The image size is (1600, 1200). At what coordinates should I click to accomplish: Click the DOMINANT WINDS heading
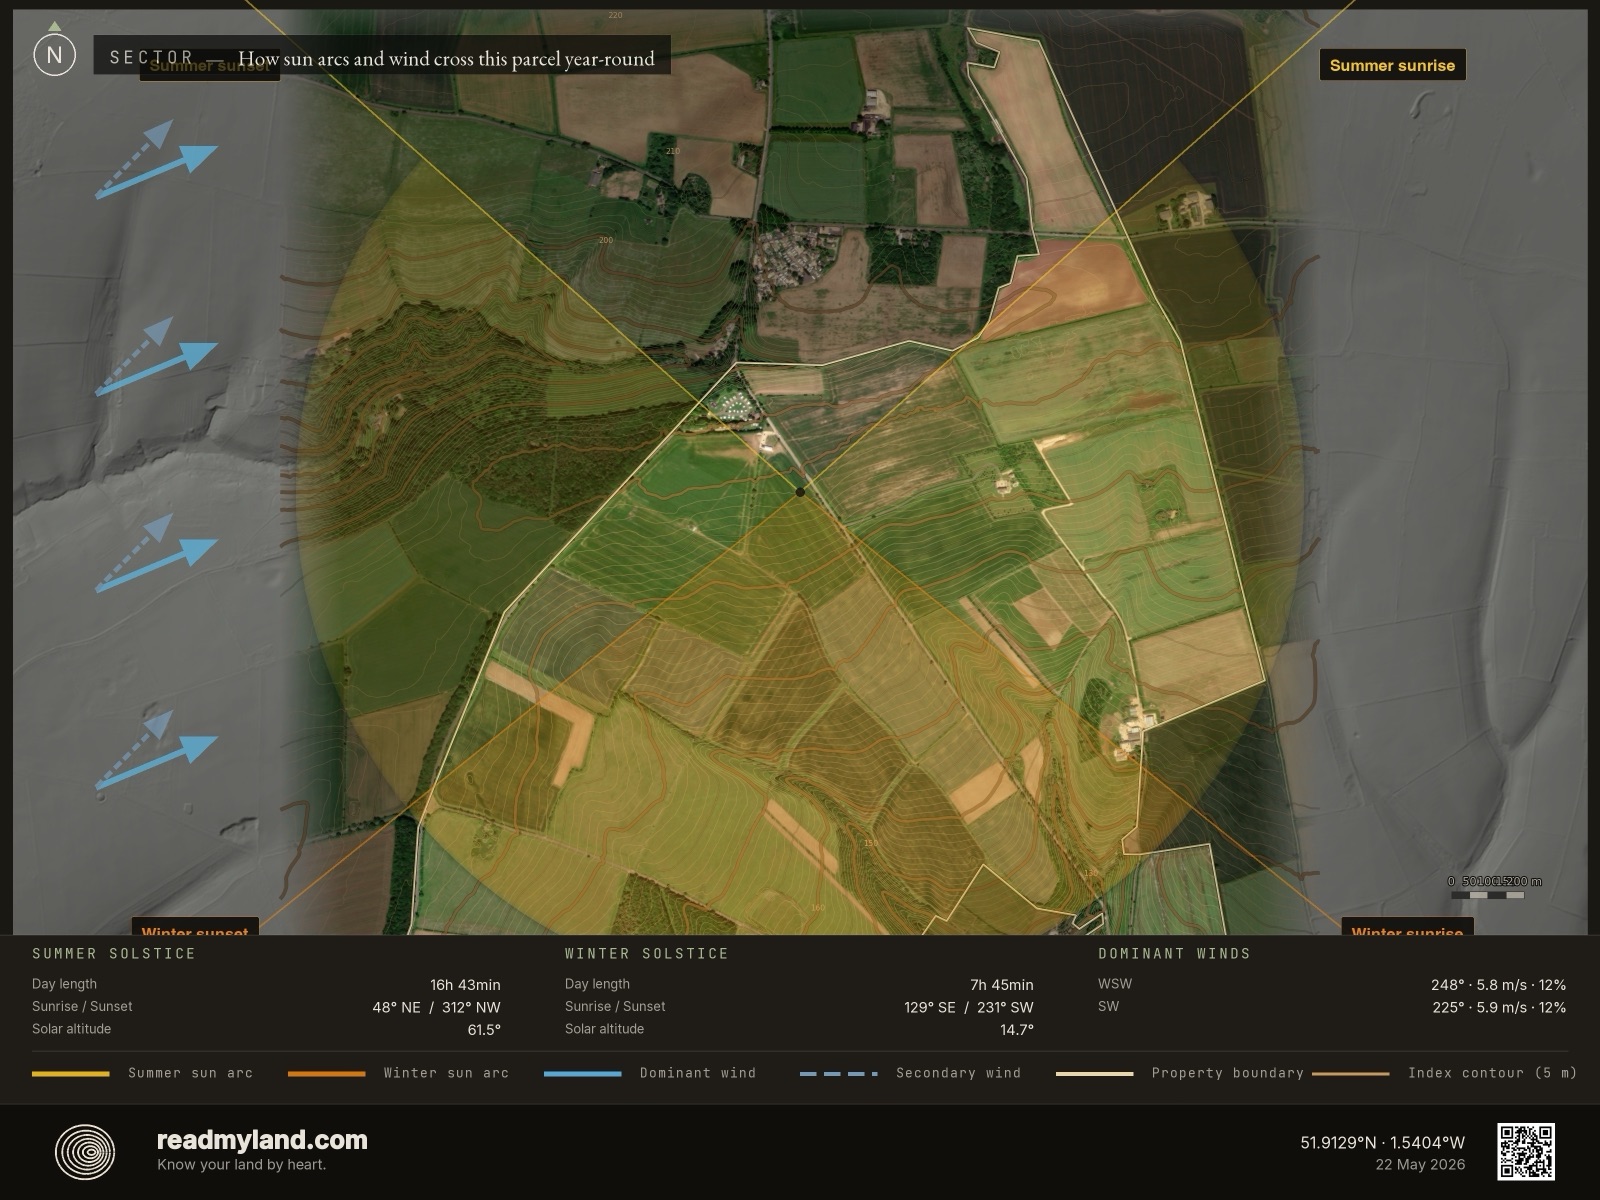(1175, 953)
